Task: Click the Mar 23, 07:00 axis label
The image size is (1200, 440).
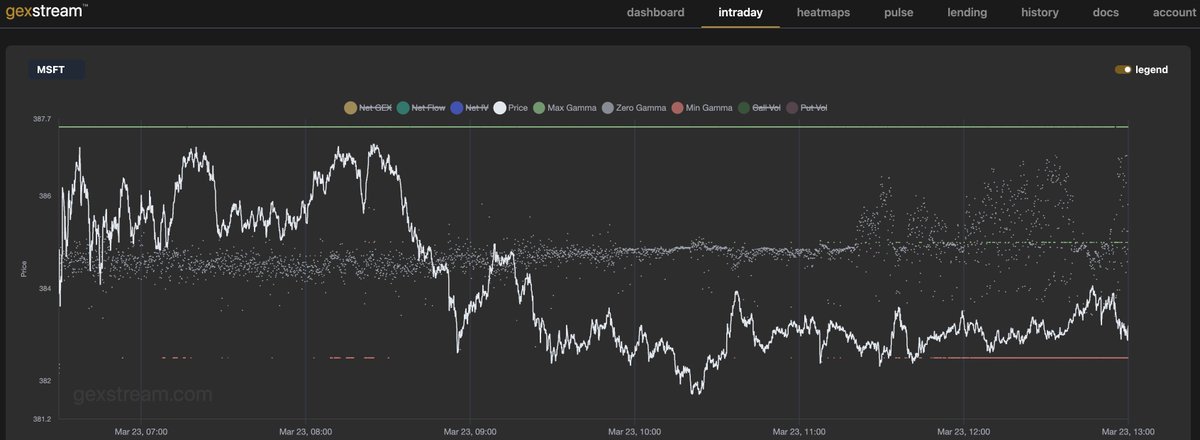Action: [x=141, y=432]
